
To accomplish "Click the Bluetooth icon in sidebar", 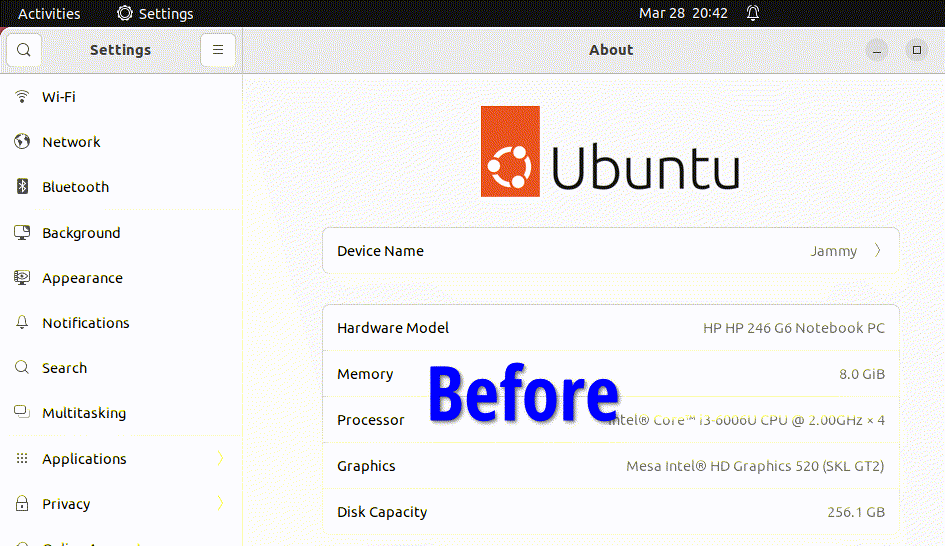I will point(22,187).
